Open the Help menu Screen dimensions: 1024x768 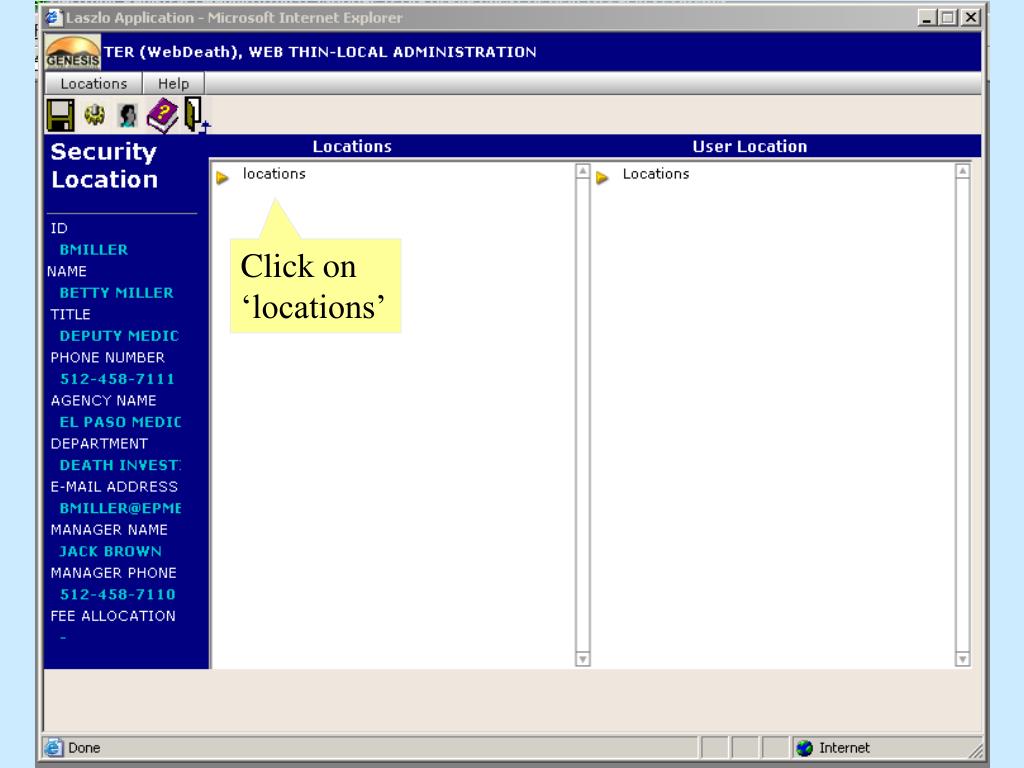(173, 84)
